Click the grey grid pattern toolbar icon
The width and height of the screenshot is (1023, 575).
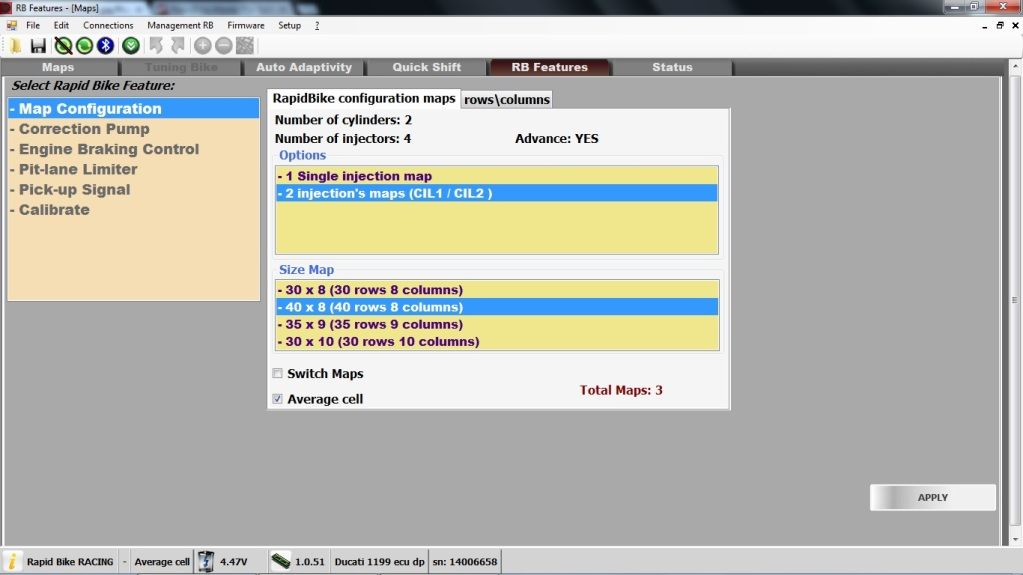tap(245, 46)
